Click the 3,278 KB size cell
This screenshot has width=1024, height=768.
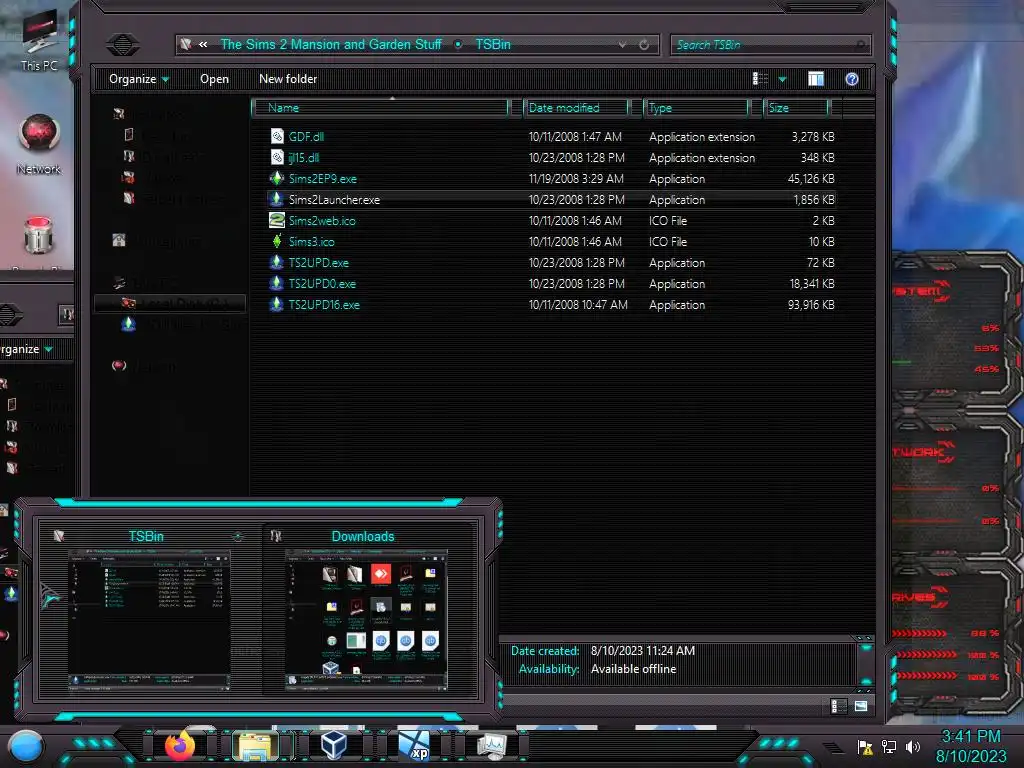pos(813,136)
